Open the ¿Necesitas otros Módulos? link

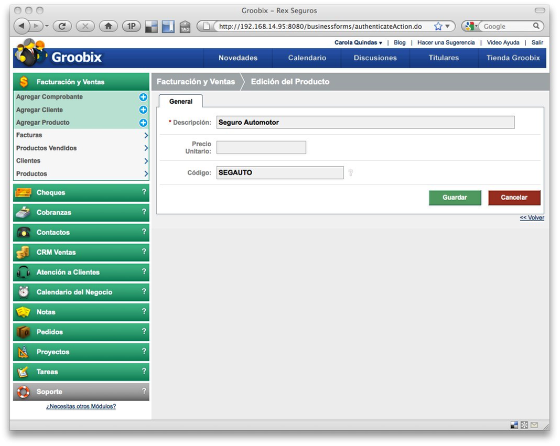click(81, 406)
